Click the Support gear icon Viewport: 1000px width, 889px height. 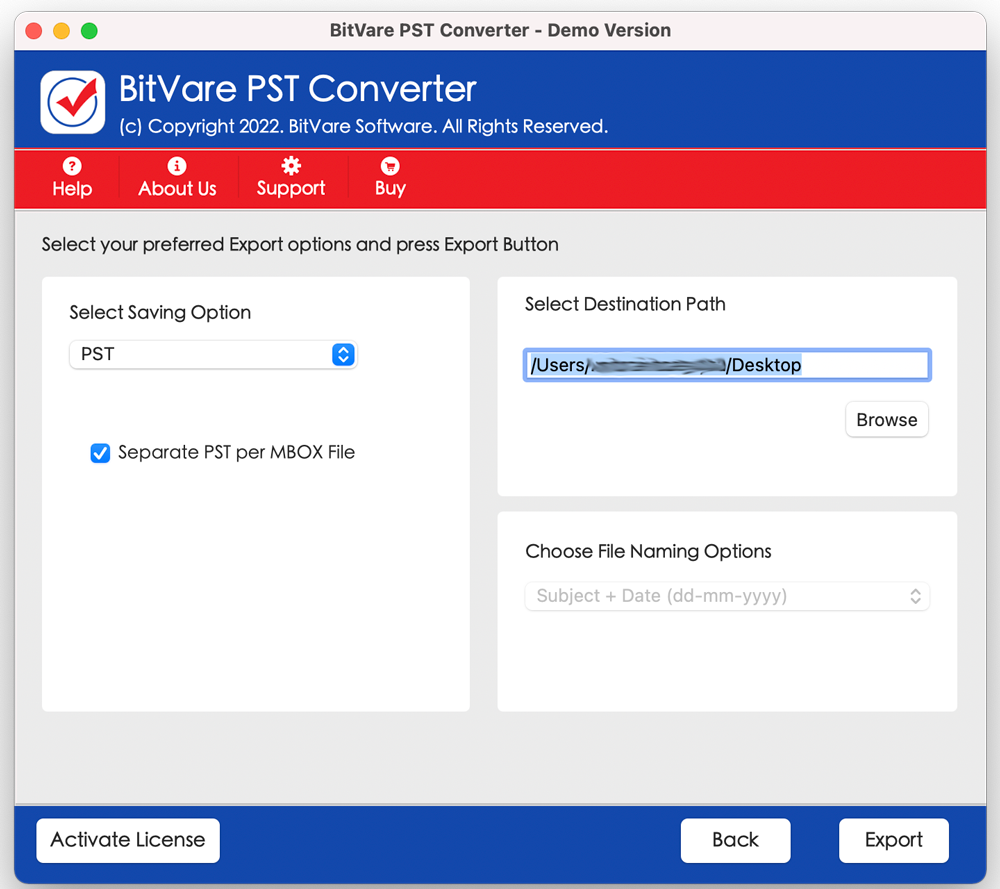point(290,166)
